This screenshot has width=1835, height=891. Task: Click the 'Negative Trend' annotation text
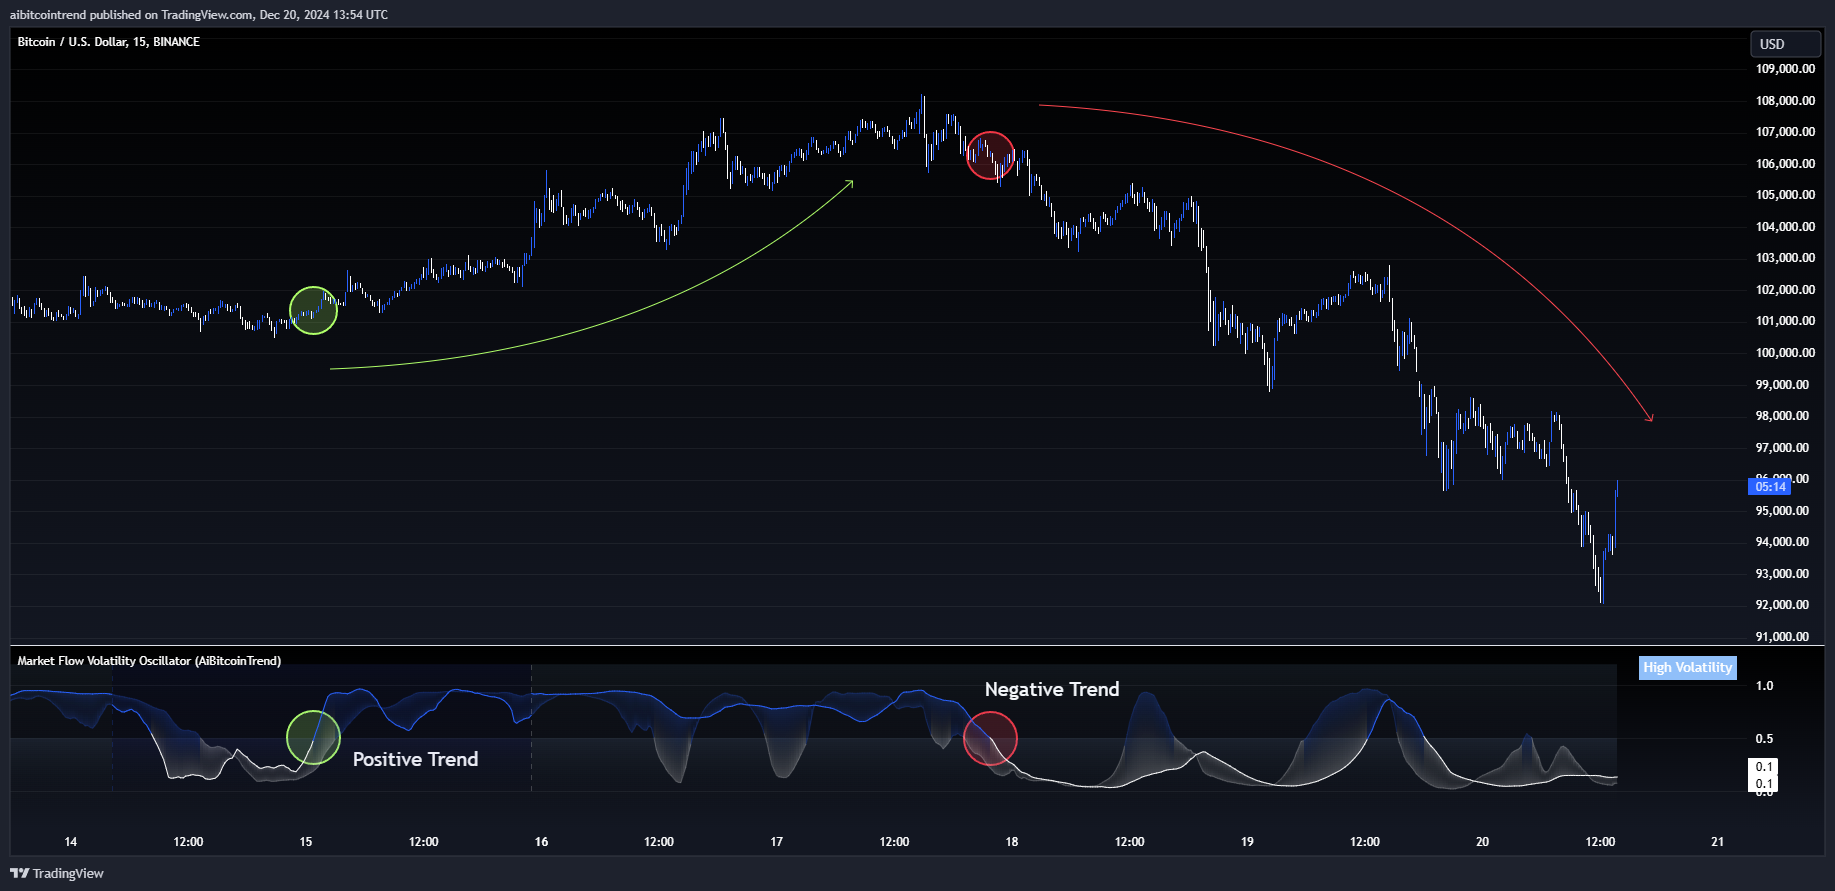click(1052, 689)
